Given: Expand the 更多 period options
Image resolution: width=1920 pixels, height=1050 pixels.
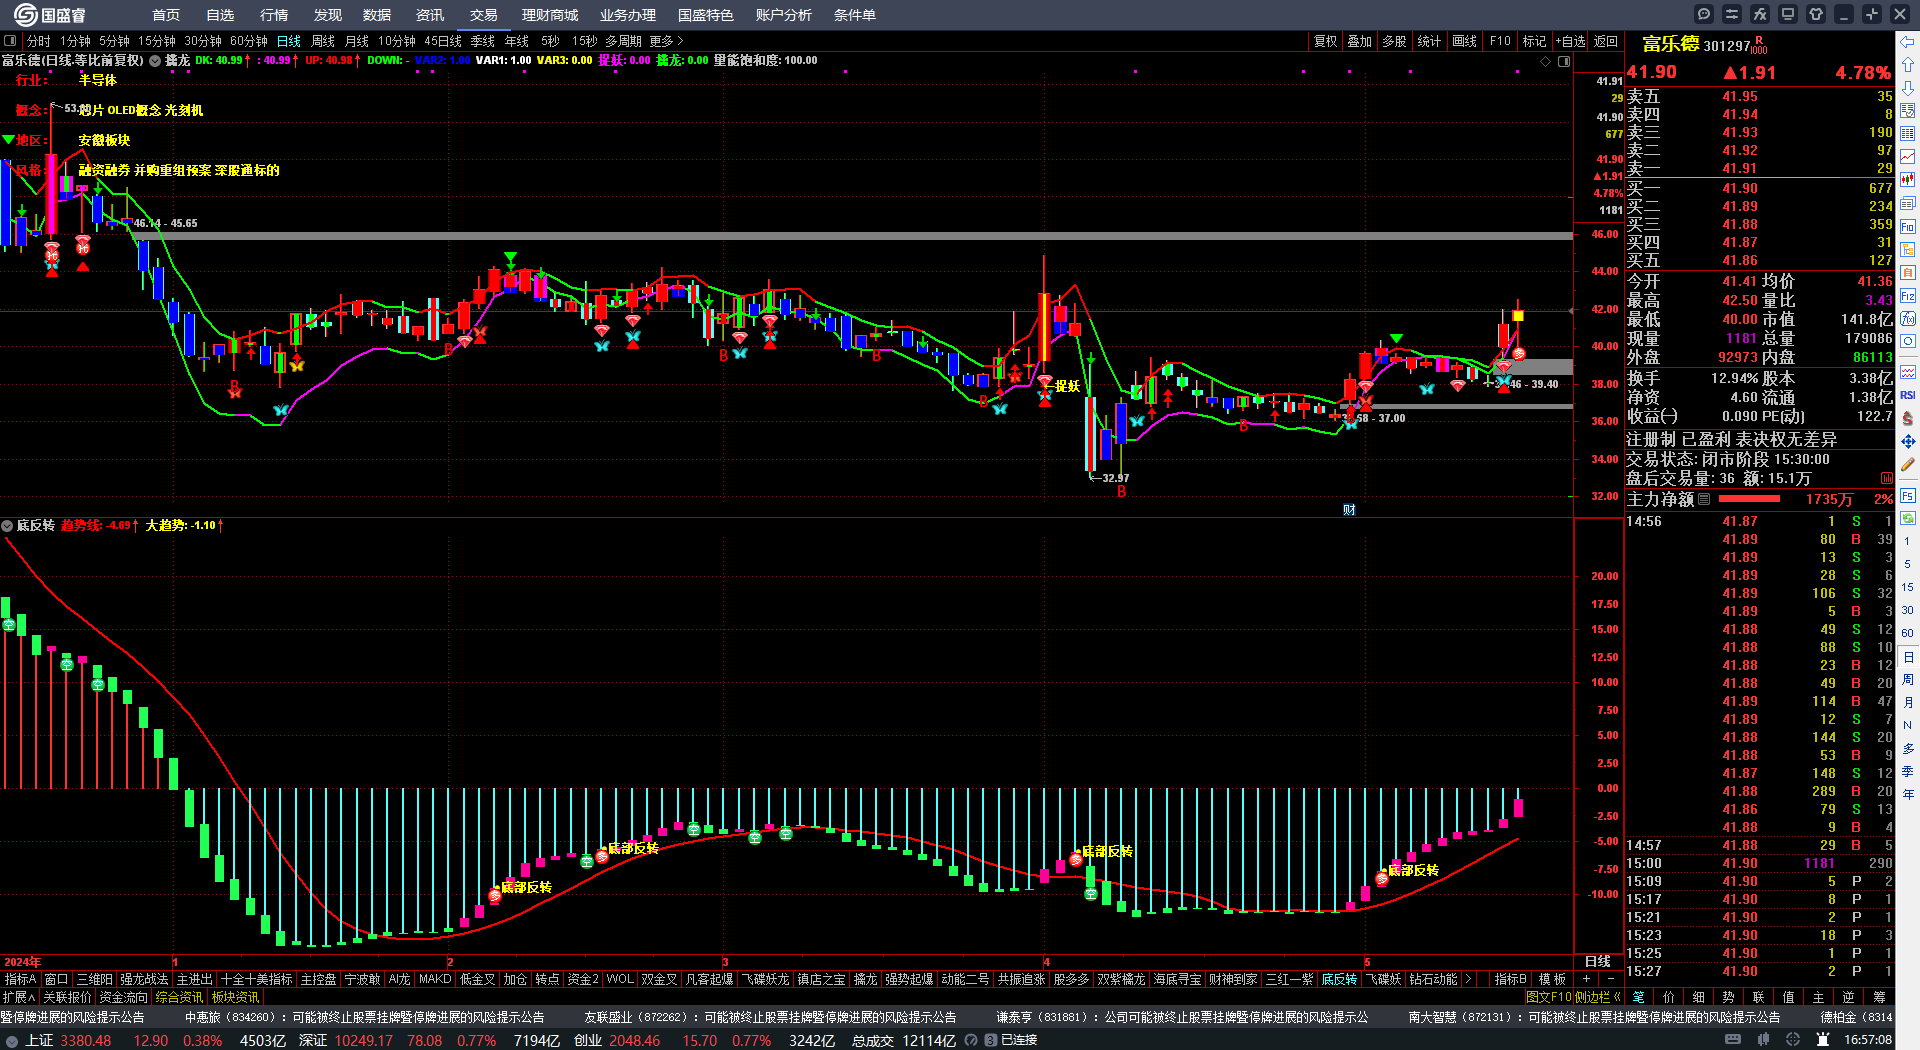Looking at the screenshot, I should coord(666,41).
